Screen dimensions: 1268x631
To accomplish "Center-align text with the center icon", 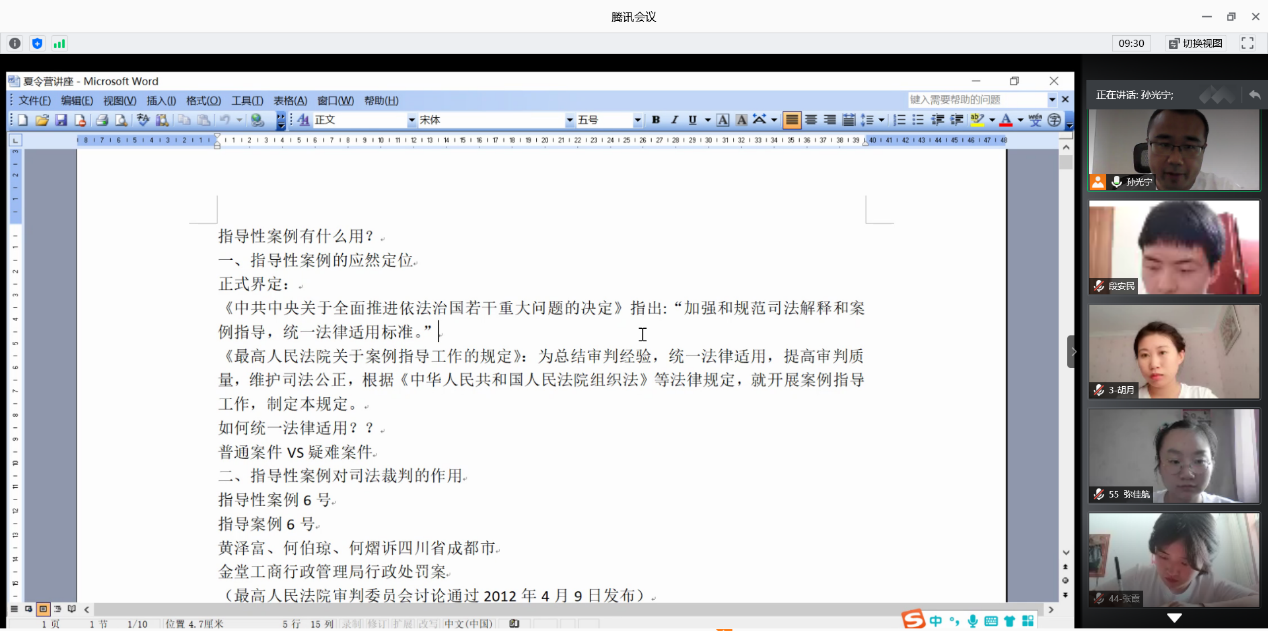I will [x=811, y=120].
